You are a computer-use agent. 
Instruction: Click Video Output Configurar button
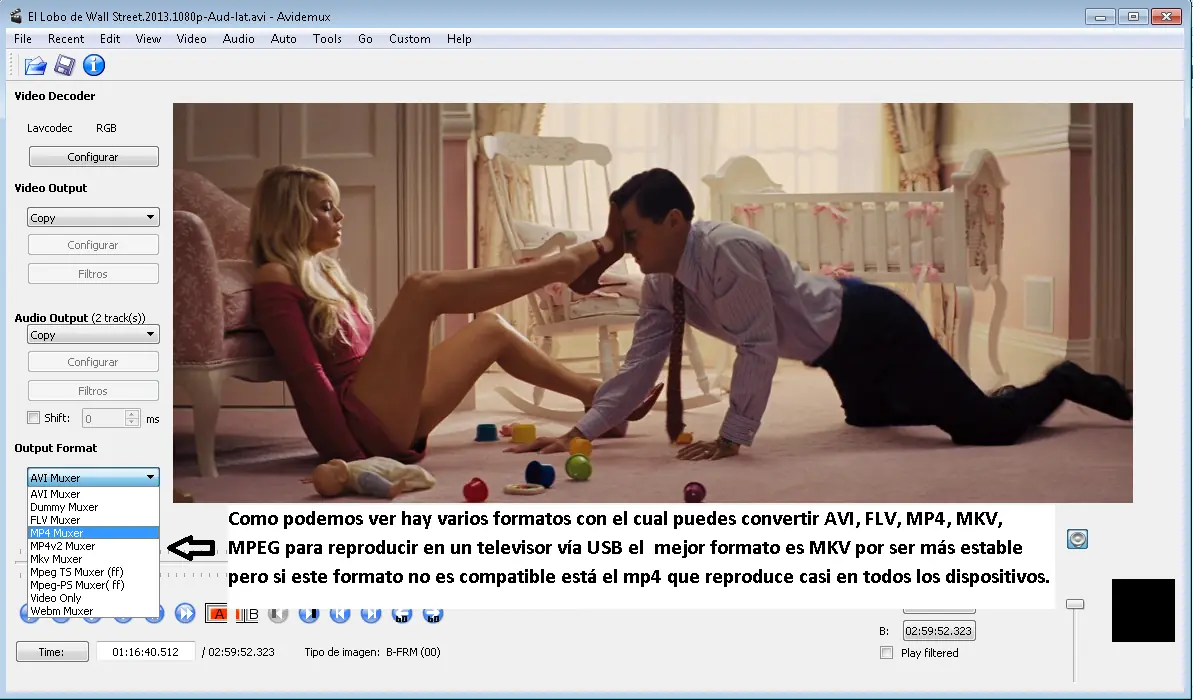(94, 245)
